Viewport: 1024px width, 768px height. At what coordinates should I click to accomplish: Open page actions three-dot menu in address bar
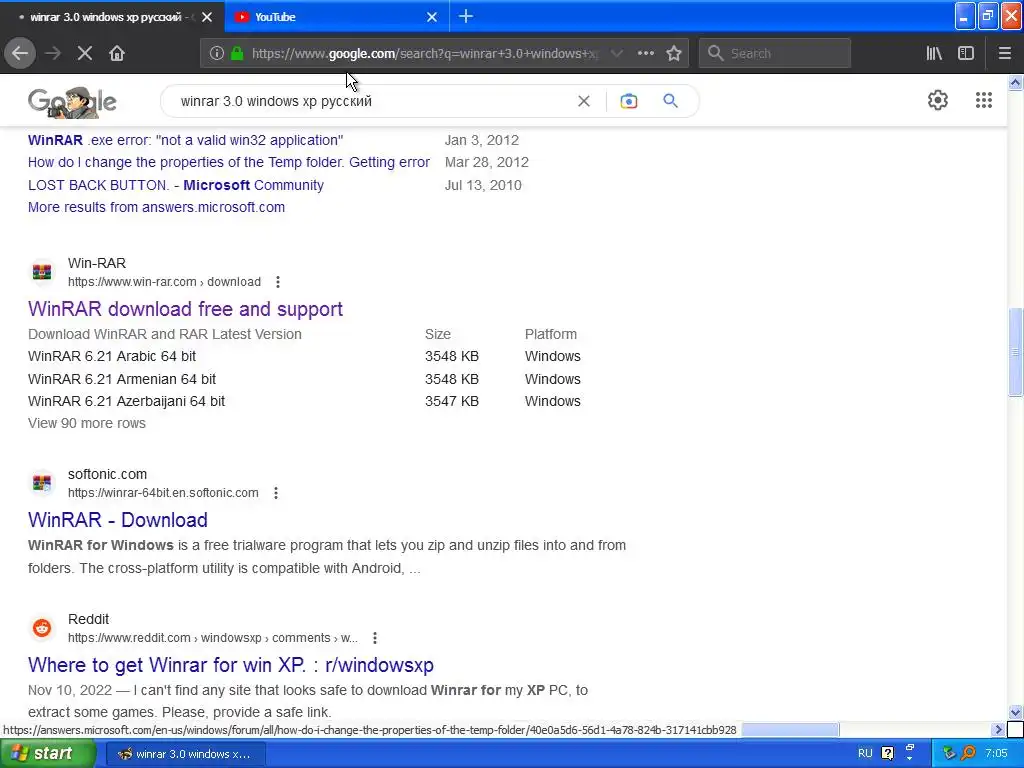(x=645, y=53)
